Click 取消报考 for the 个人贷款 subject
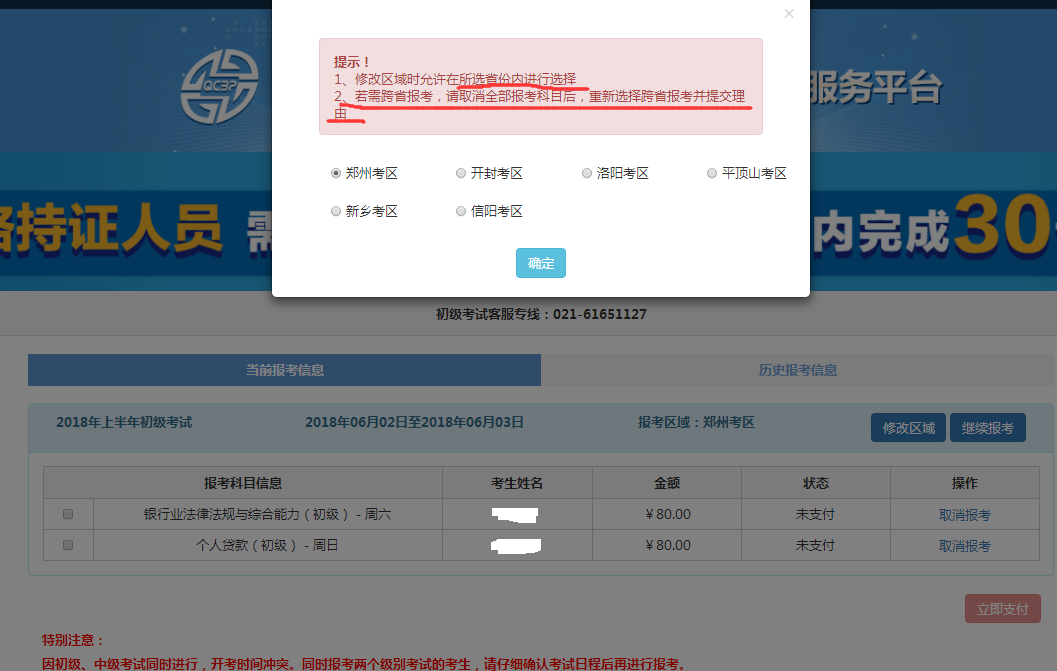The height and width of the screenshot is (671, 1057). (x=963, y=545)
